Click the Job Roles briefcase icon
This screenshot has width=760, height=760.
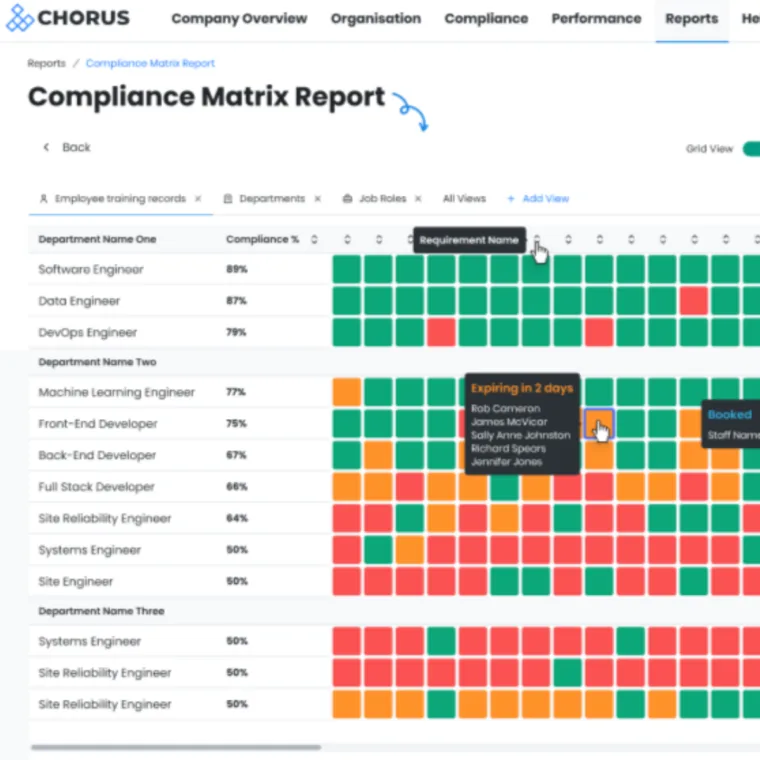pyautogui.click(x=347, y=199)
